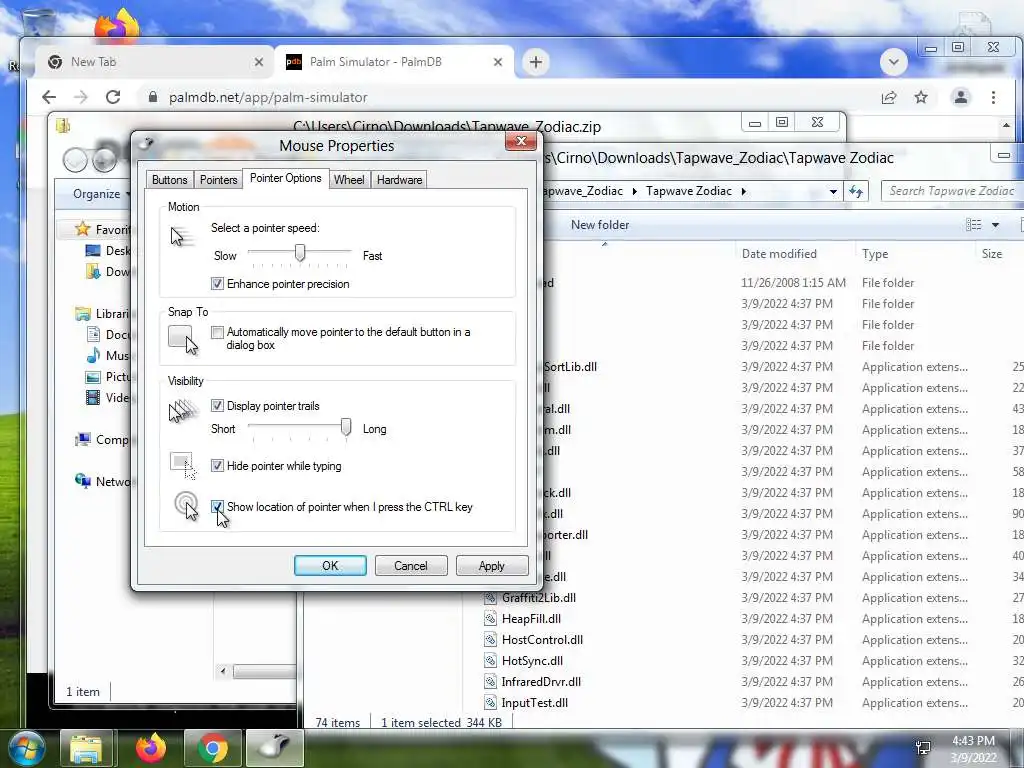Click Apply in Mouse Properties

492,566
